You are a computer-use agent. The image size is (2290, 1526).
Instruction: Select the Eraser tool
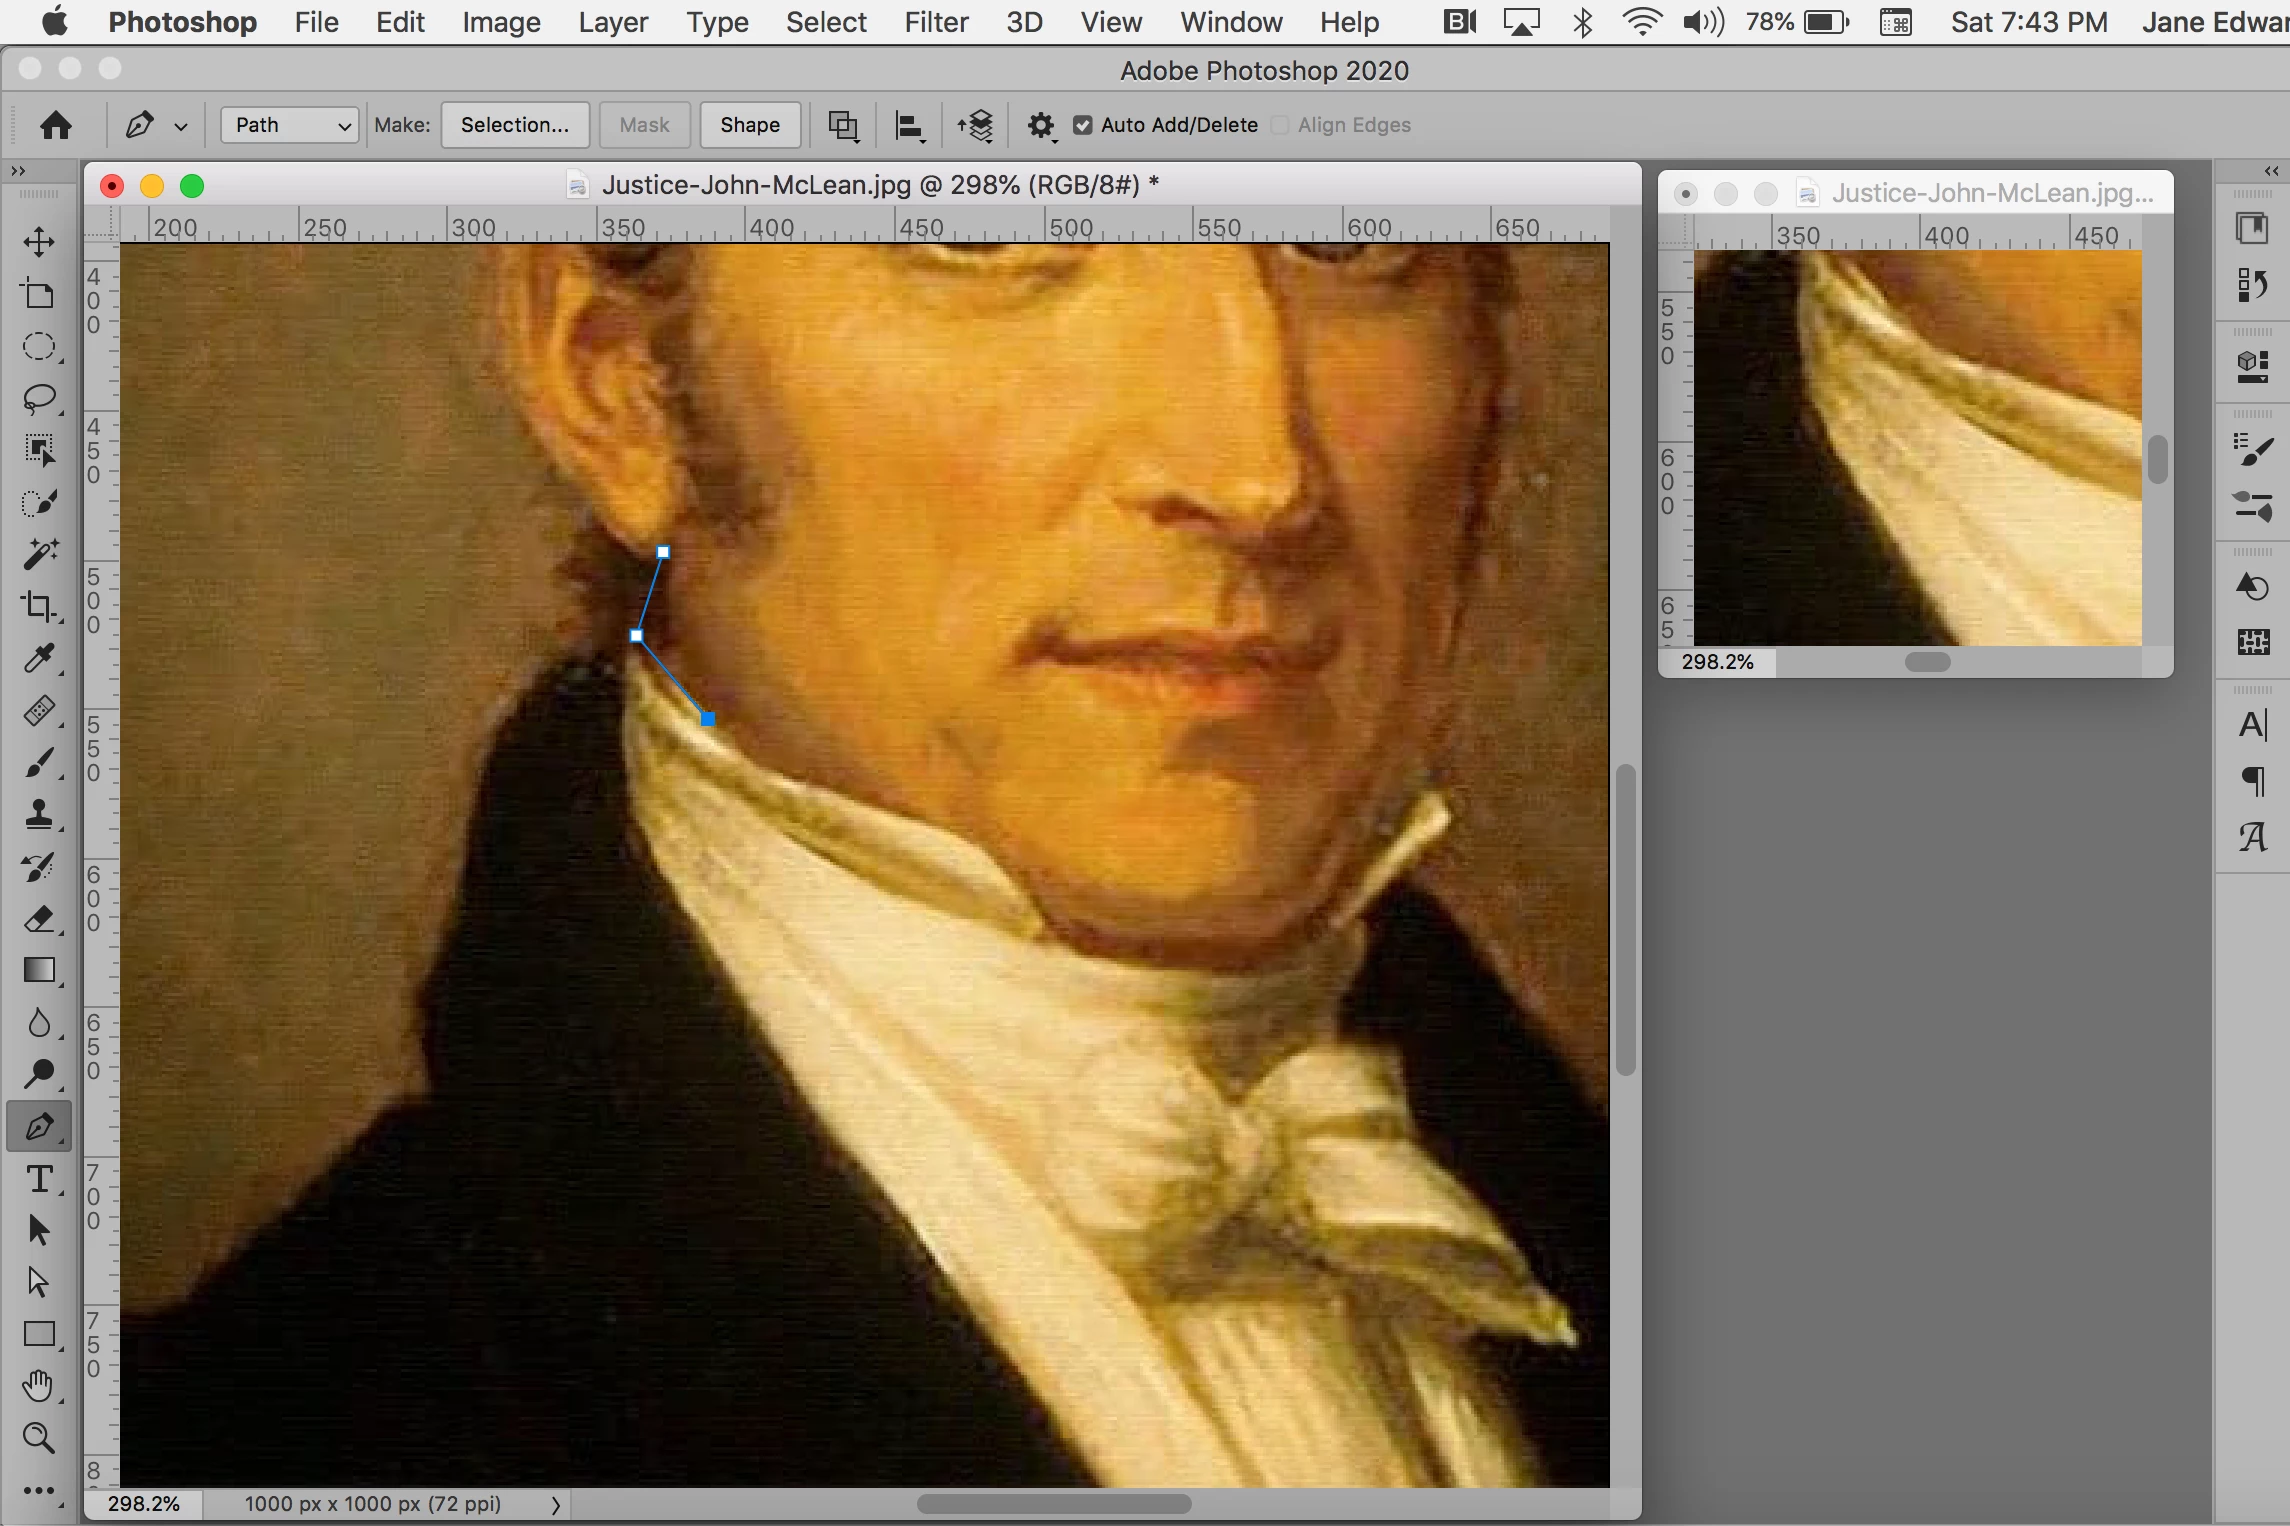tap(39, 918)
